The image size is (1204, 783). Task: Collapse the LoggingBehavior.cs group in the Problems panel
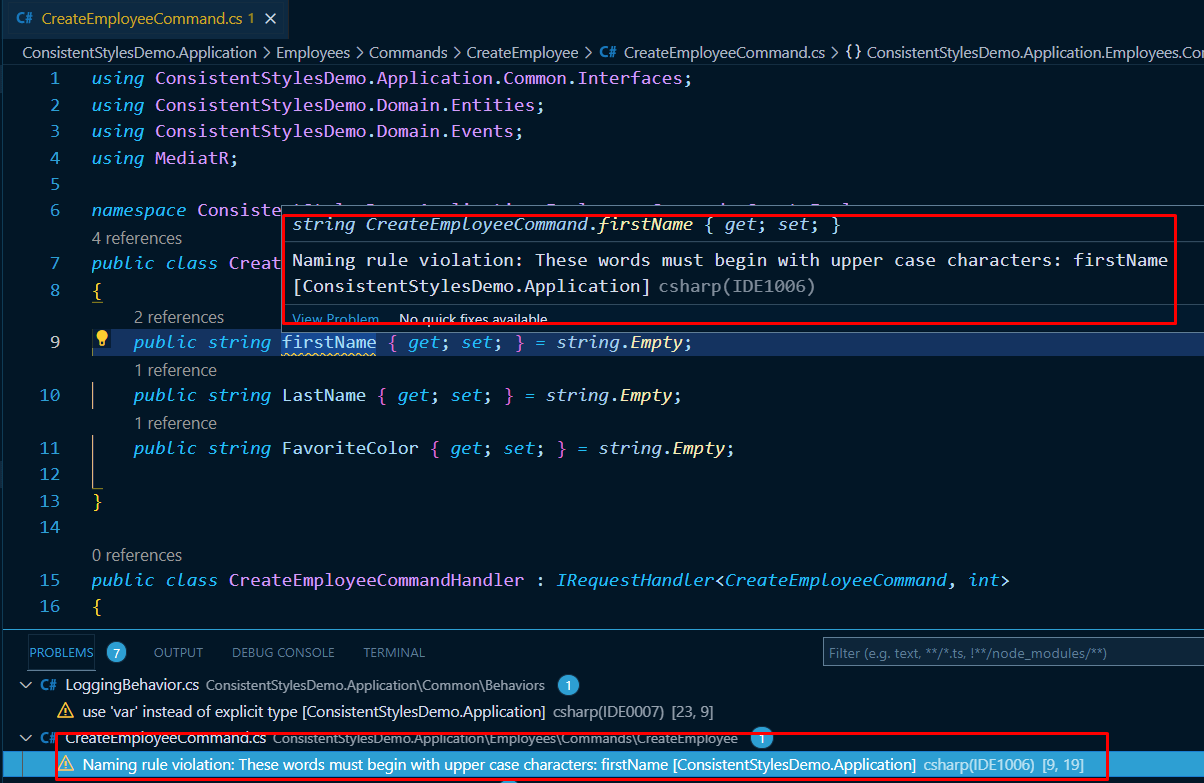pos(25,685)
